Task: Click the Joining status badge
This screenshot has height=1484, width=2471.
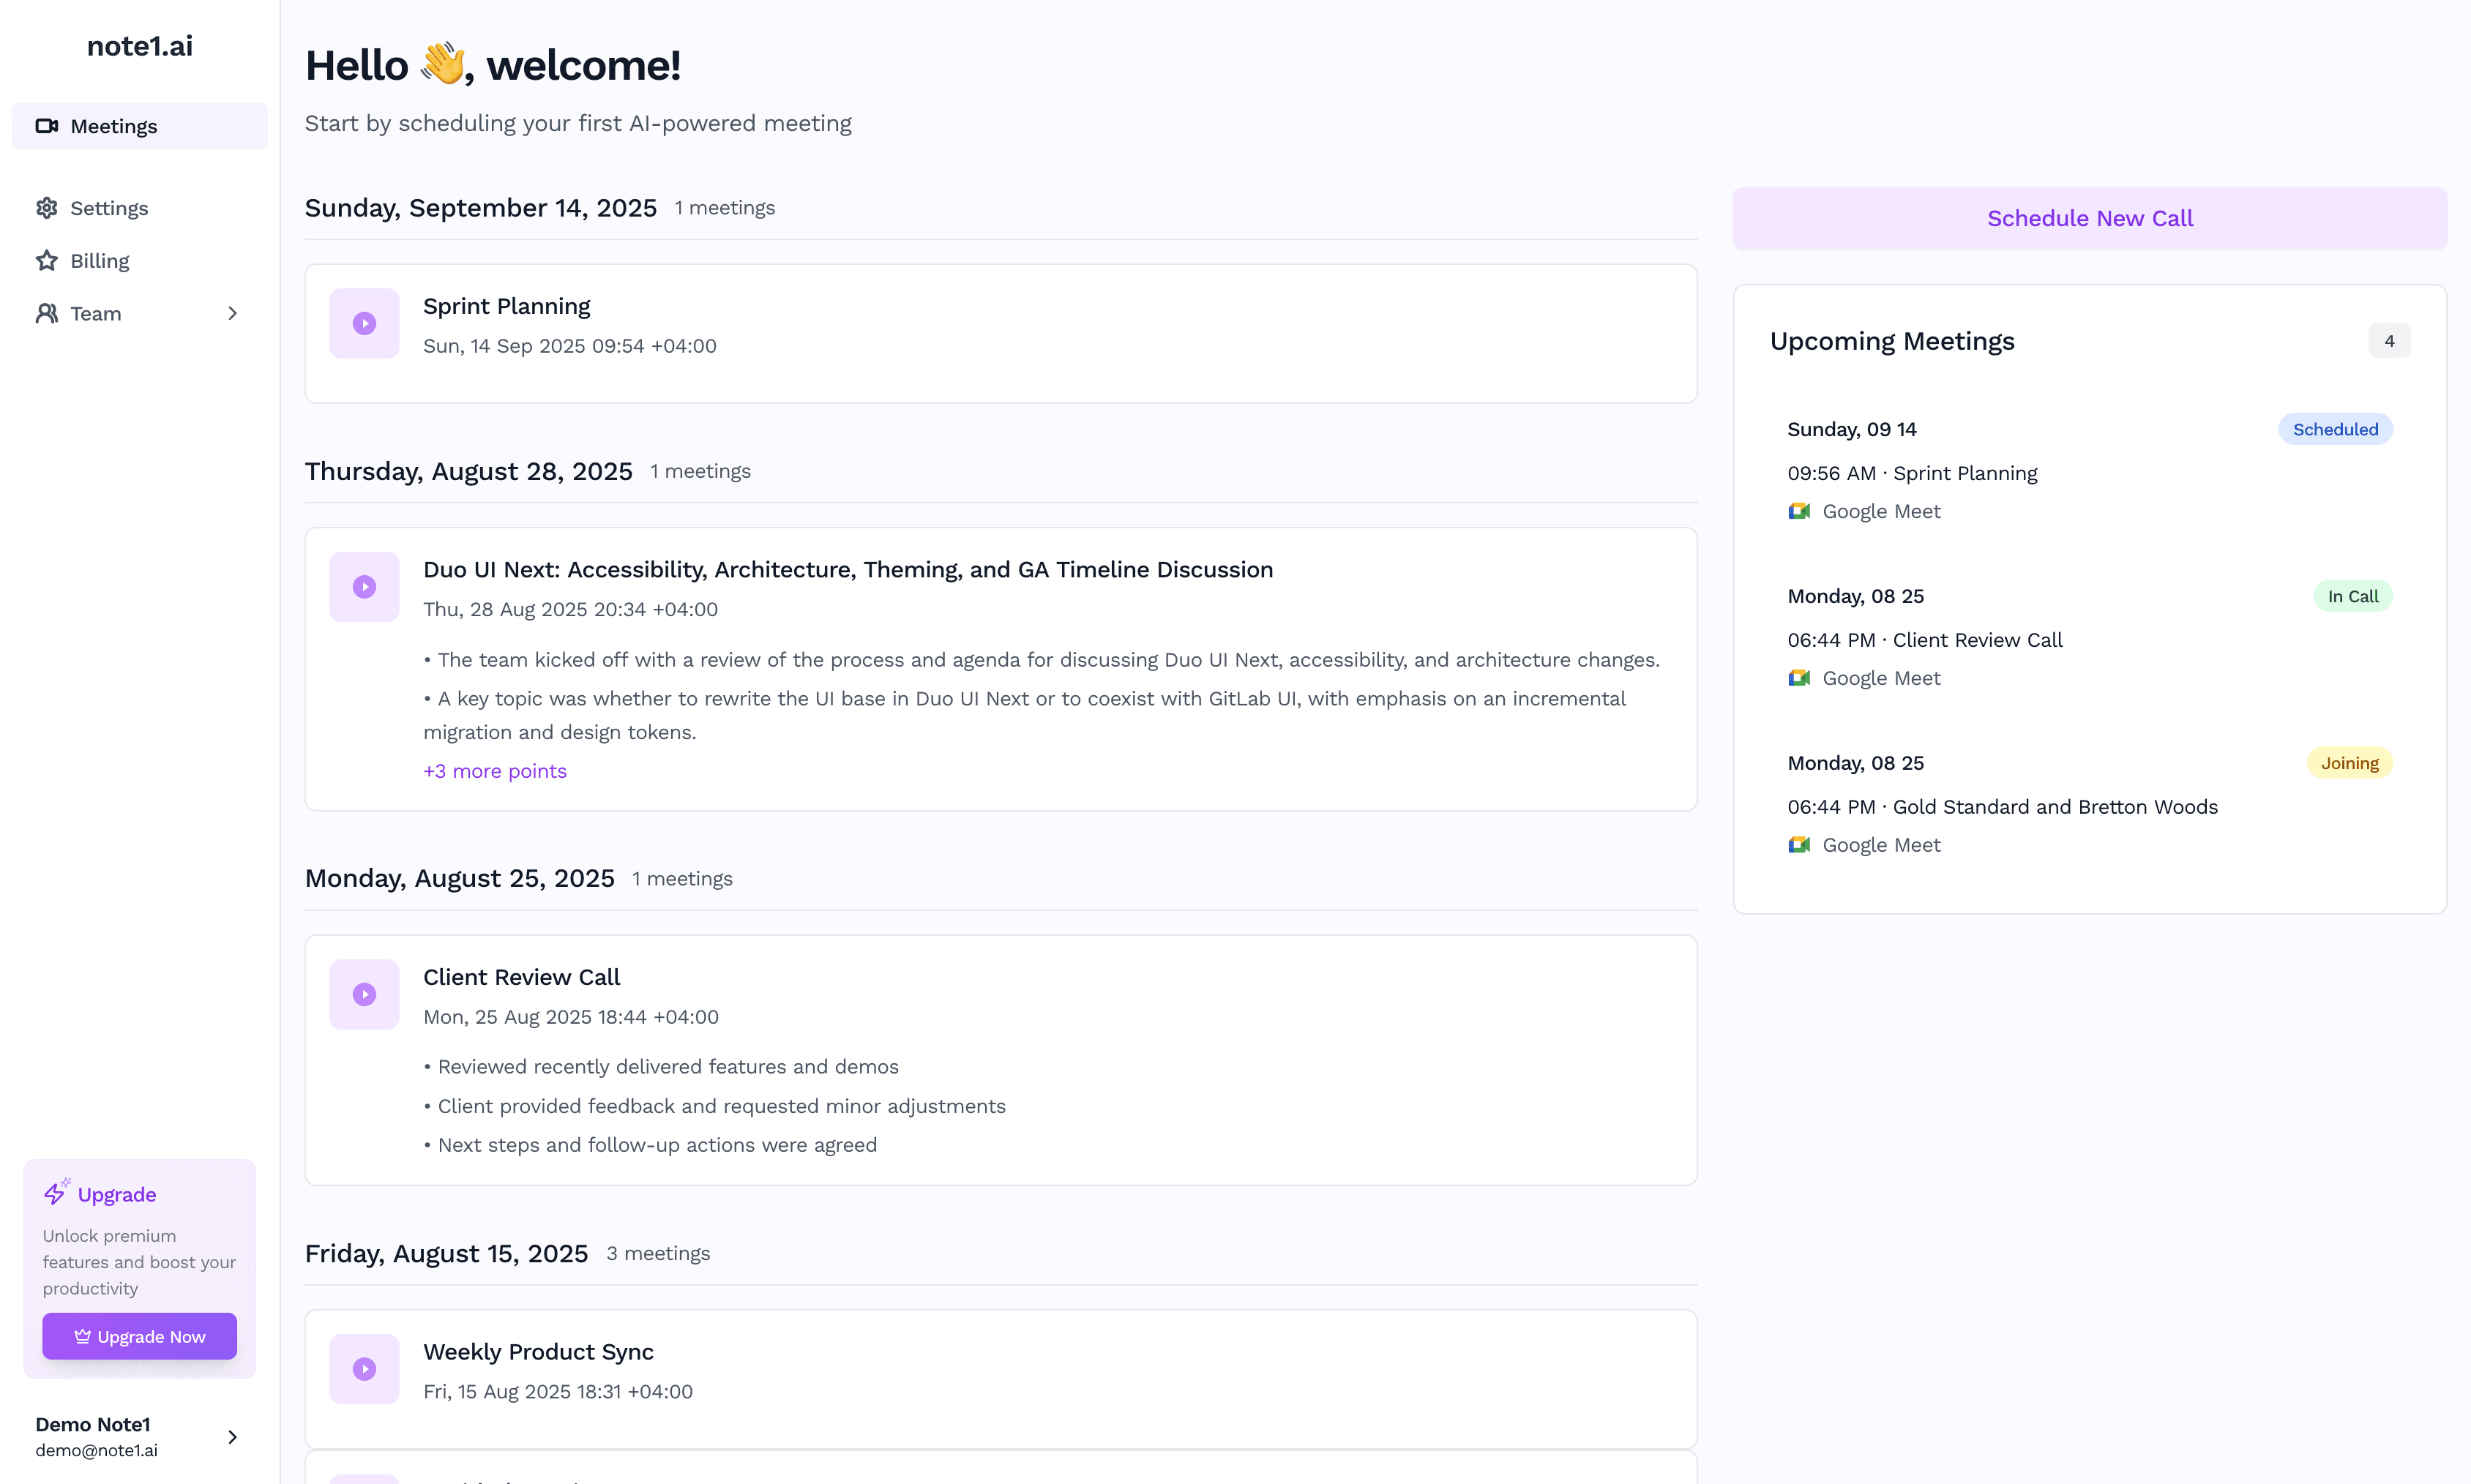Action: pyautogui.click(x=2349, y=763)
